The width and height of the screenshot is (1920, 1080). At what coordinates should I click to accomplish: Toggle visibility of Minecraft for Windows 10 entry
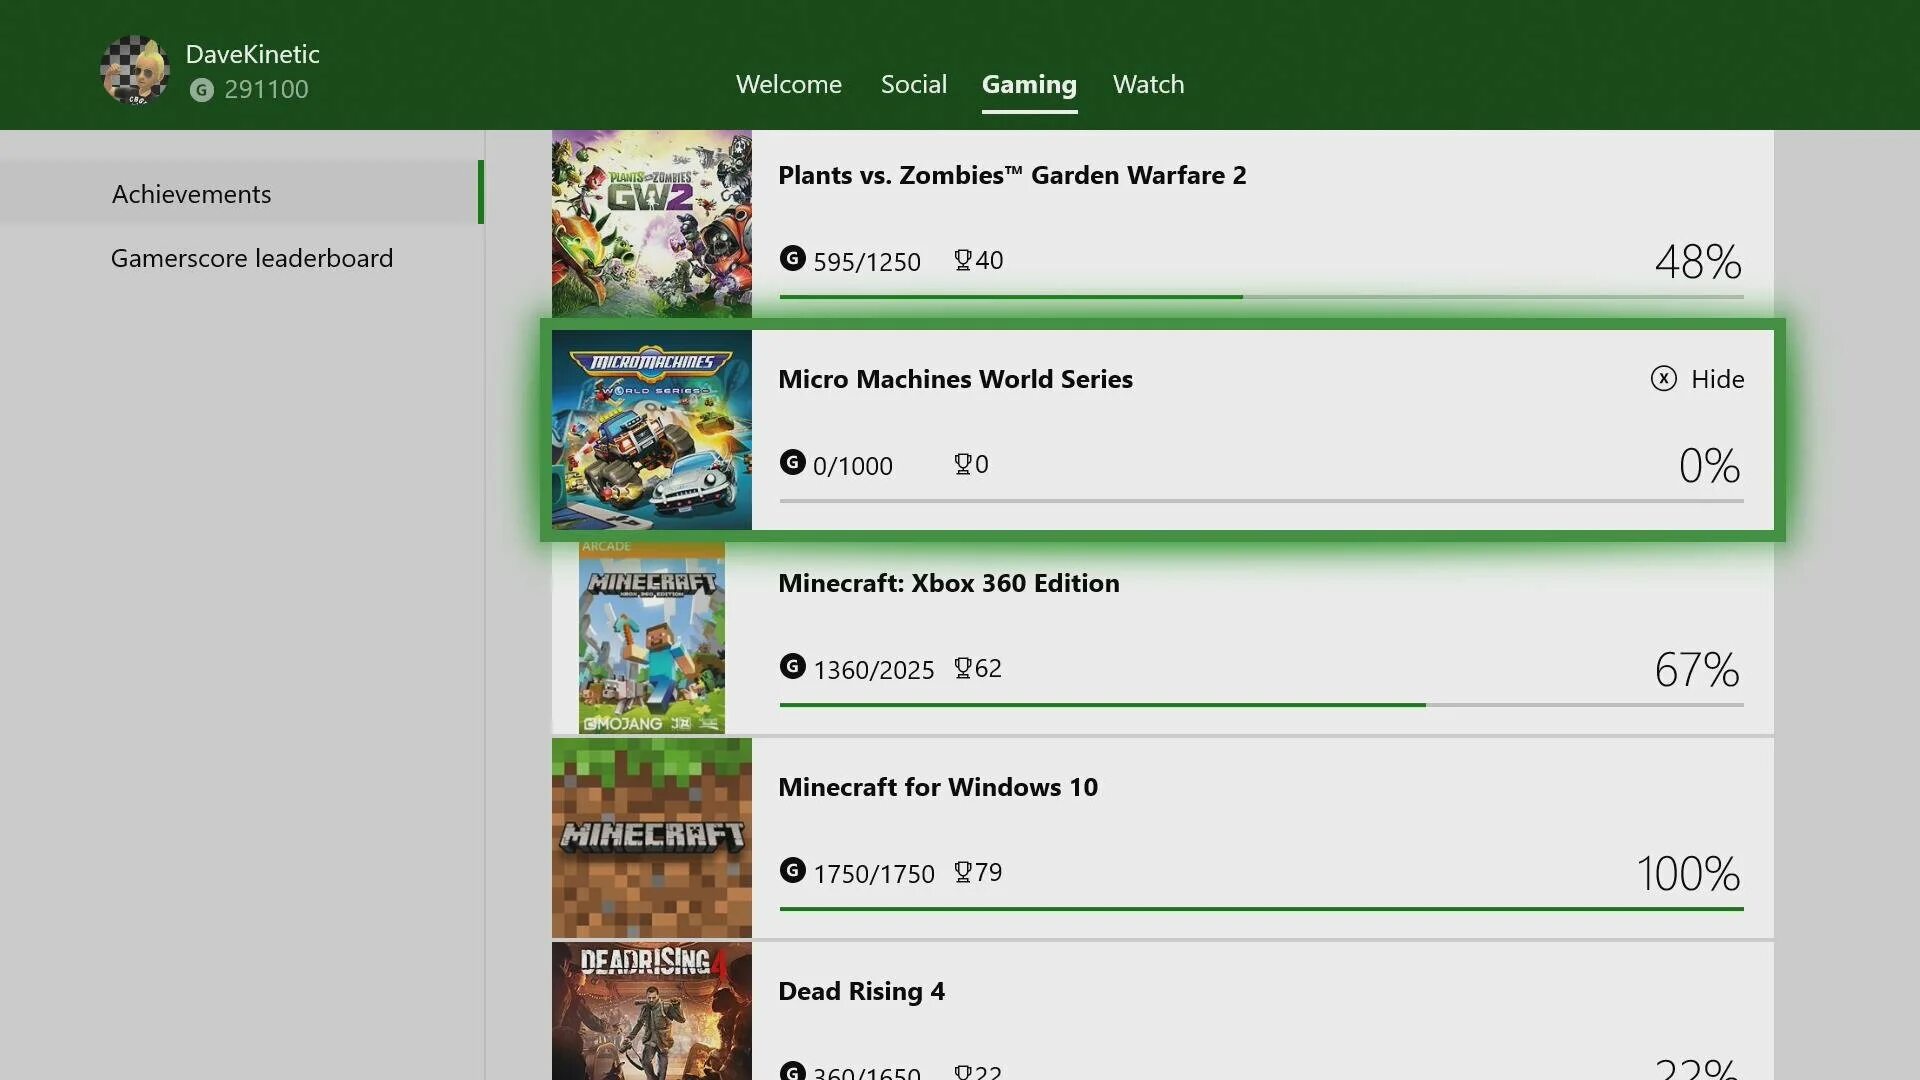pos(1697,786)
